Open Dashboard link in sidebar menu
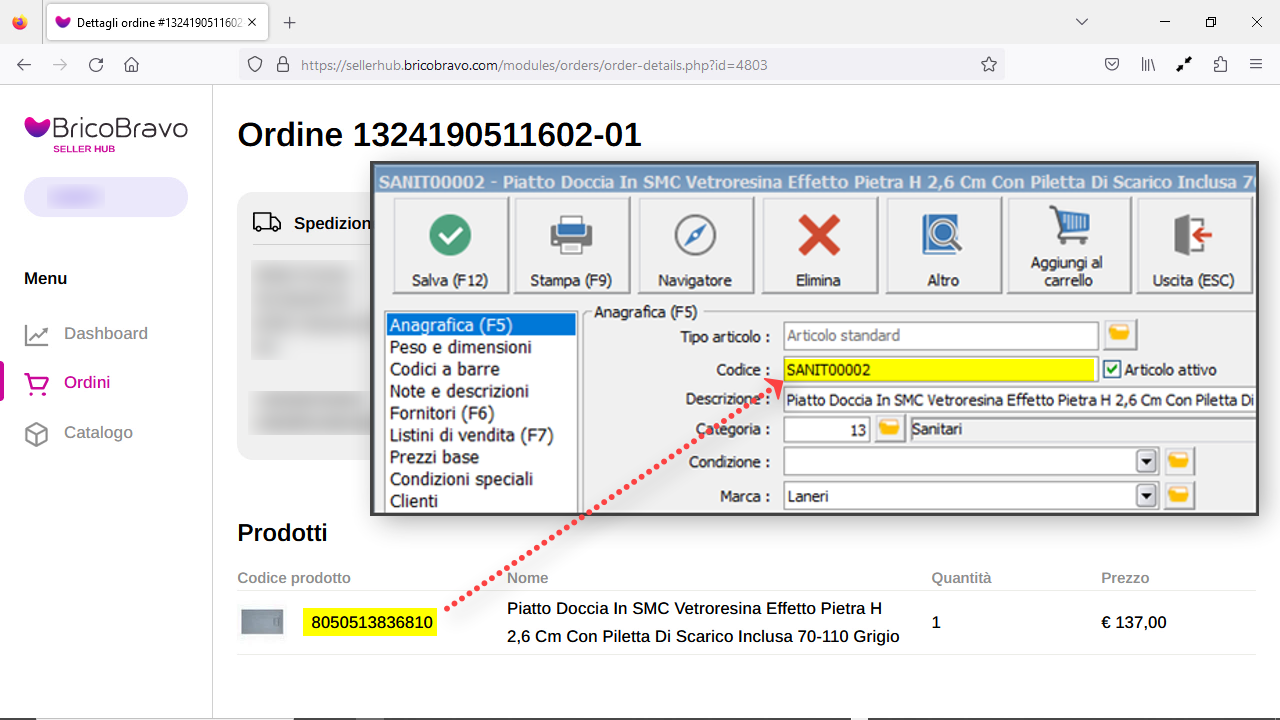Screen dimensions: 1280x720 106,334
